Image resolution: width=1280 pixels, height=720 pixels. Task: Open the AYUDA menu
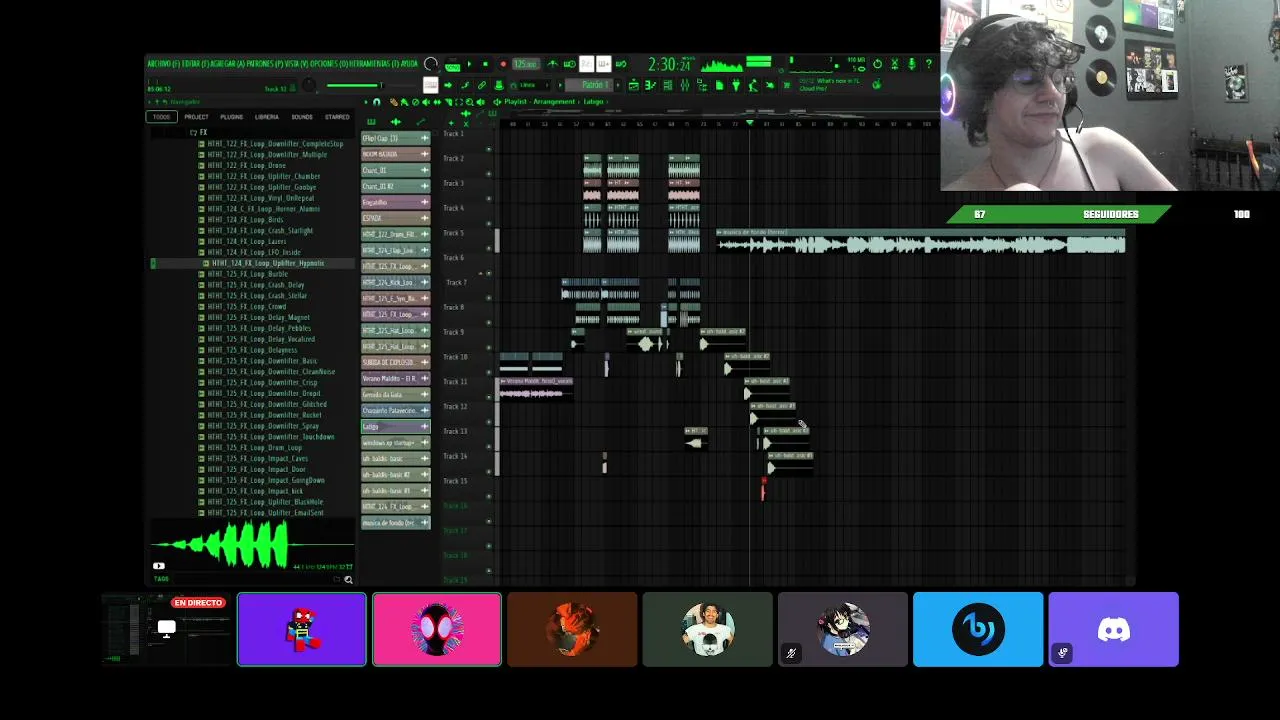point(409,64)
